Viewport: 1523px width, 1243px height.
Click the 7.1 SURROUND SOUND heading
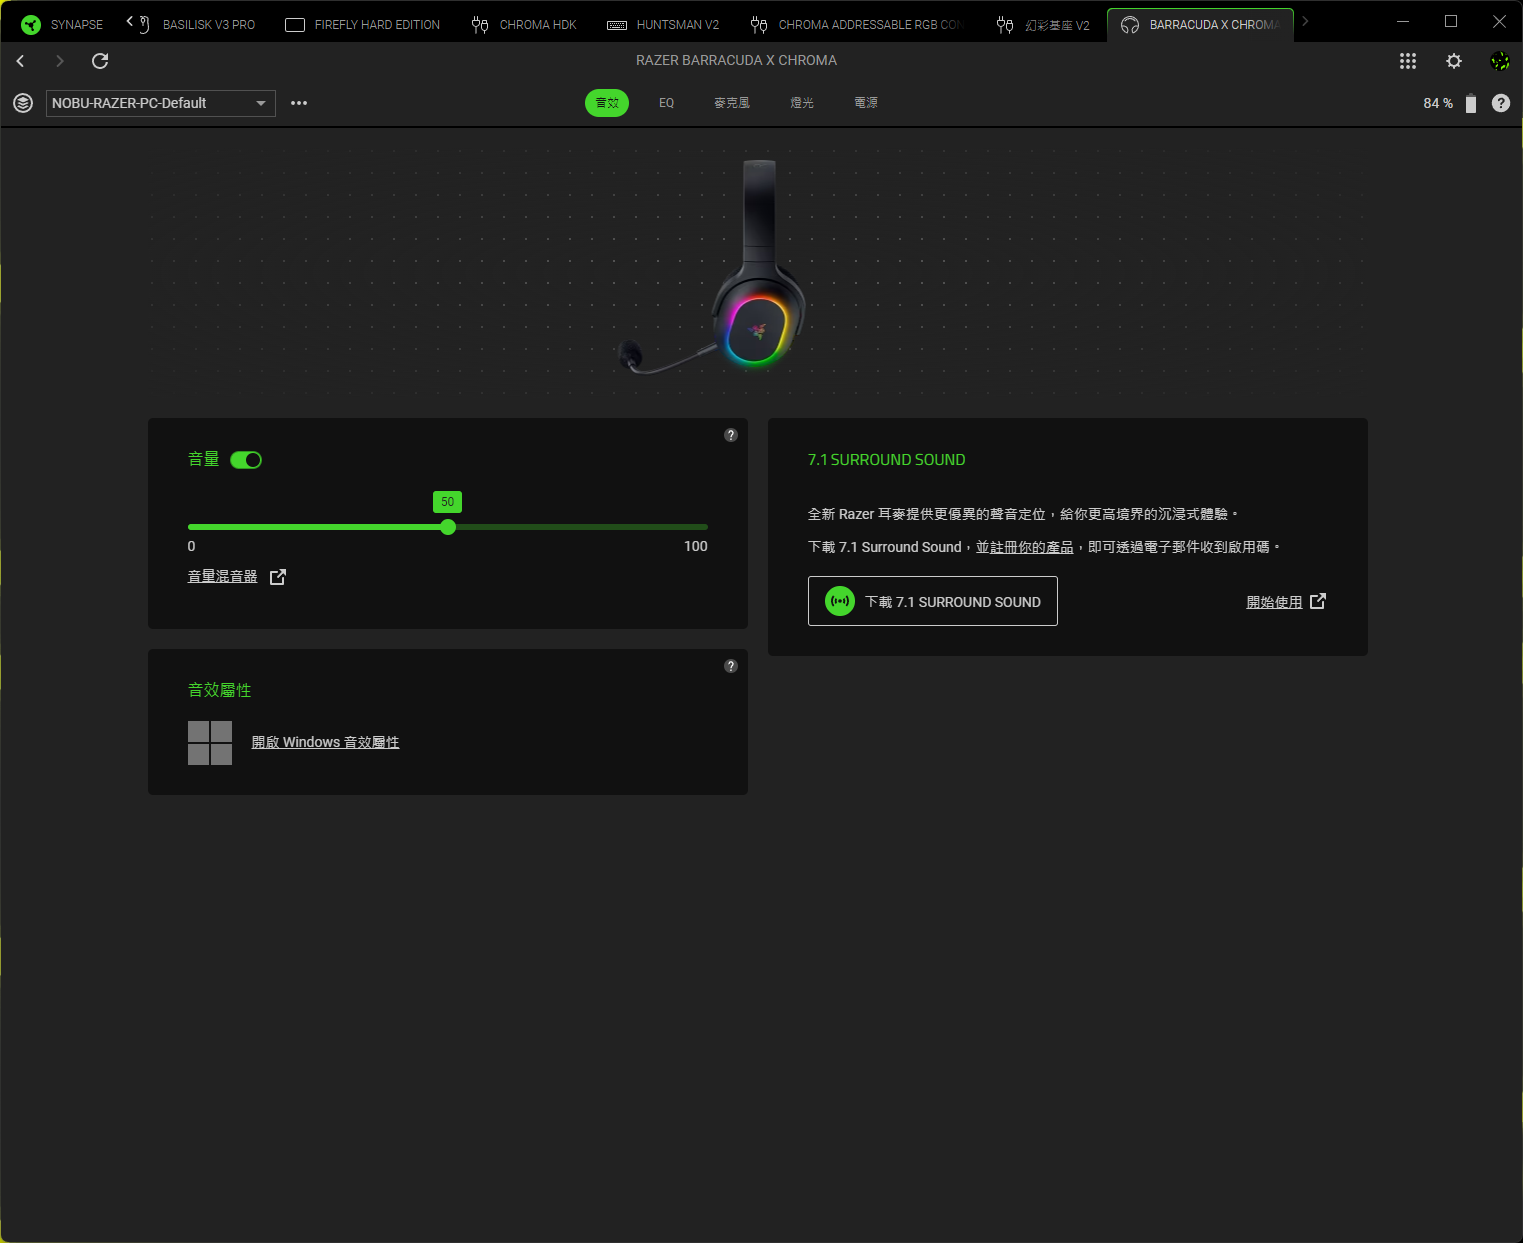click(886, 460)
